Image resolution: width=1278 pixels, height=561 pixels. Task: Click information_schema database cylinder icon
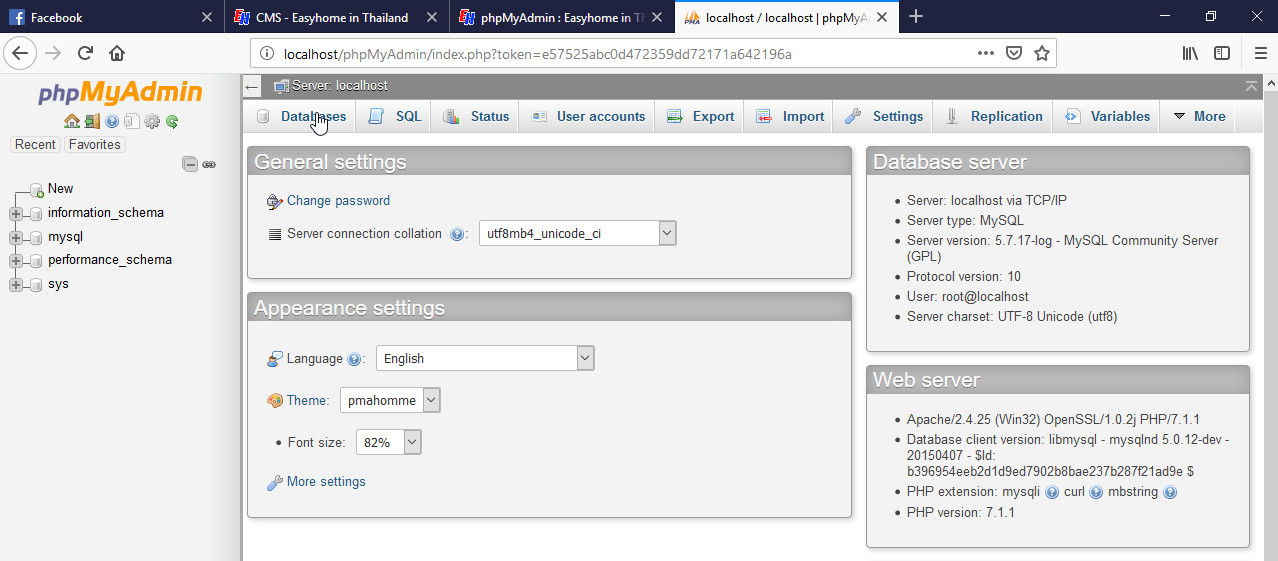click(x=36, y=213)
